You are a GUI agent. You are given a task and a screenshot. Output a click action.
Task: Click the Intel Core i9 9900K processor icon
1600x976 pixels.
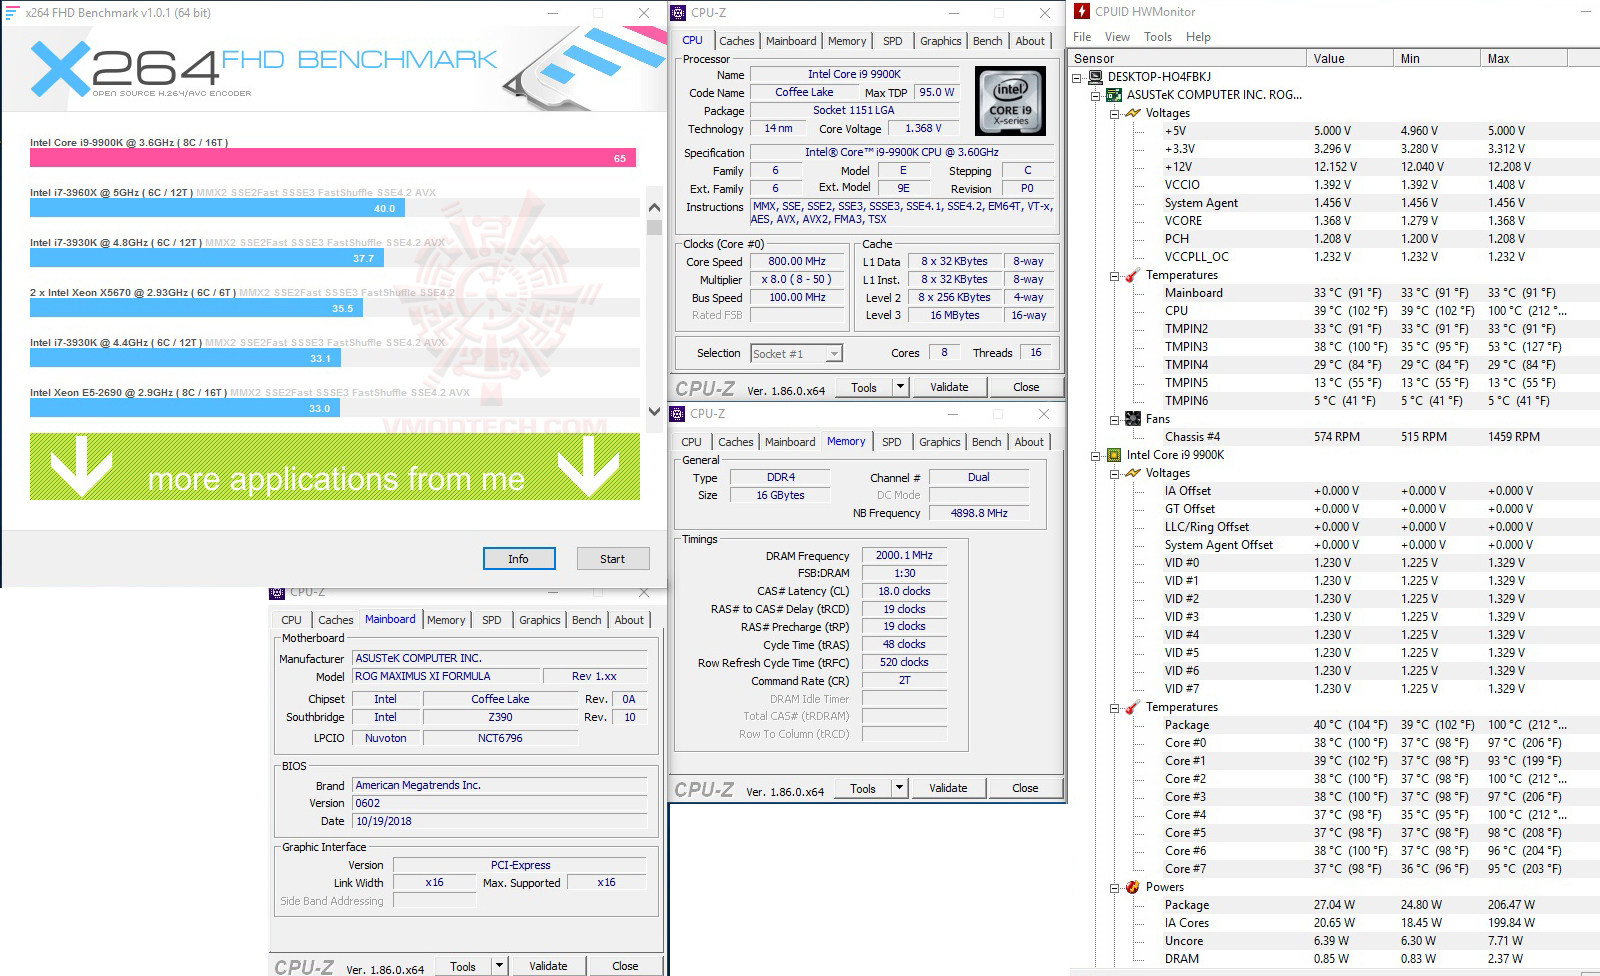pos(1113,455)
